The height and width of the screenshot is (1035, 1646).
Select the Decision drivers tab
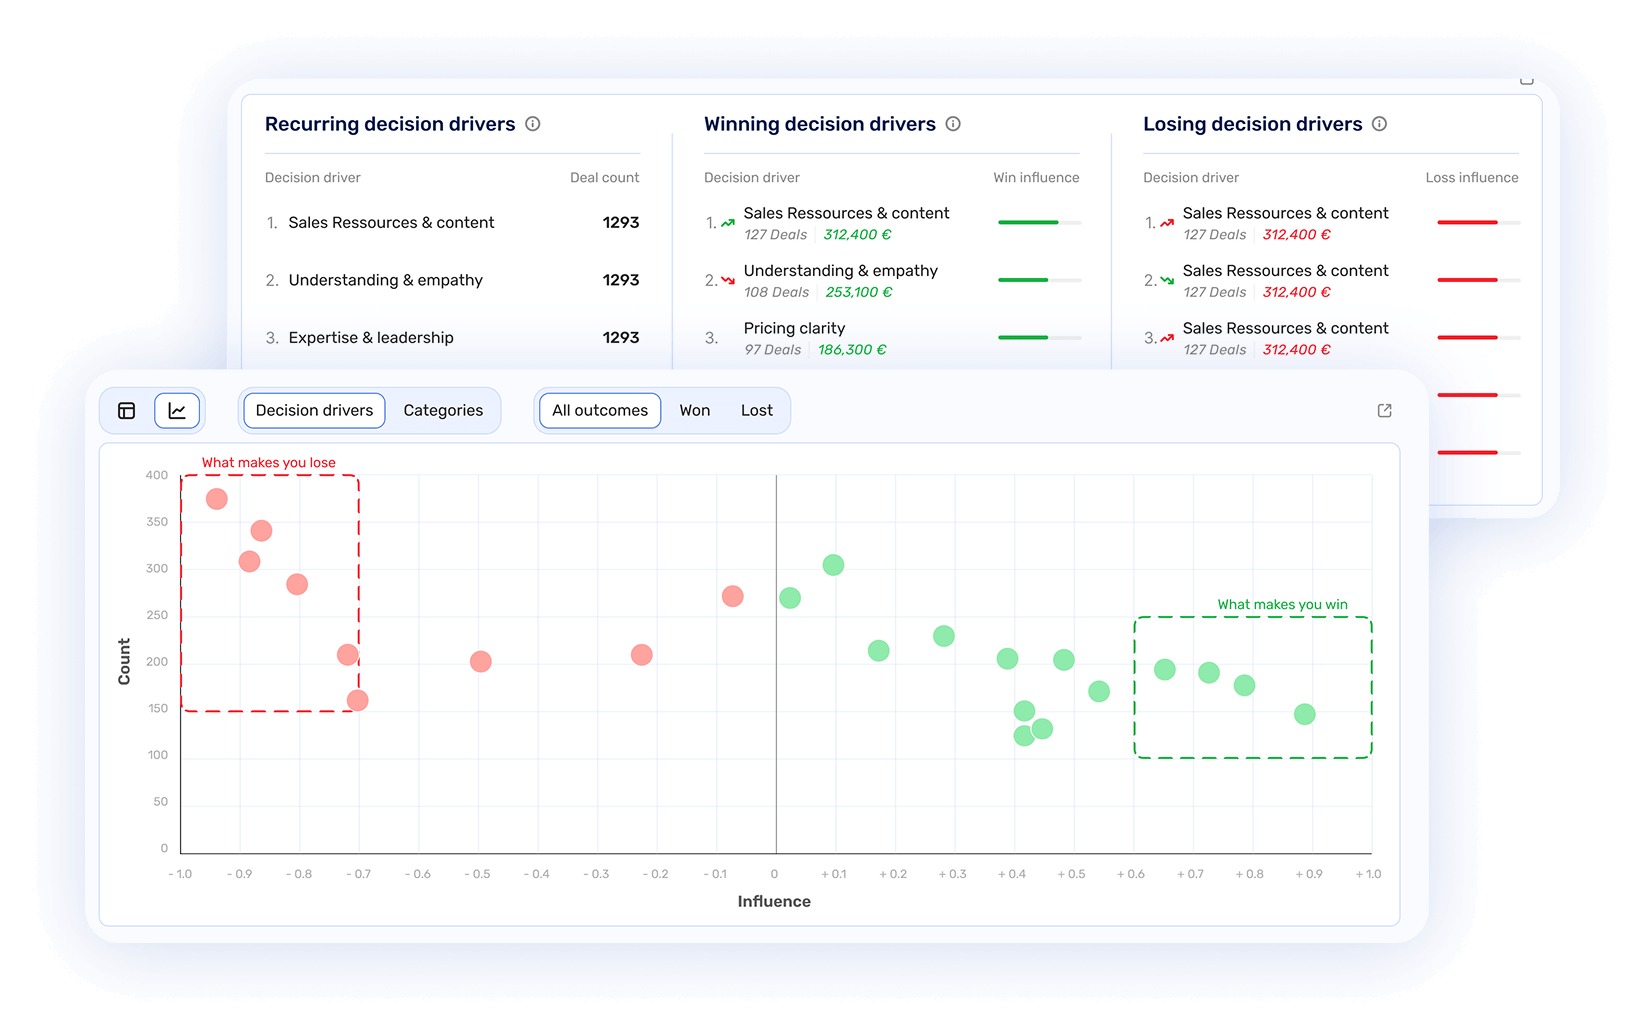pos(313,410)
